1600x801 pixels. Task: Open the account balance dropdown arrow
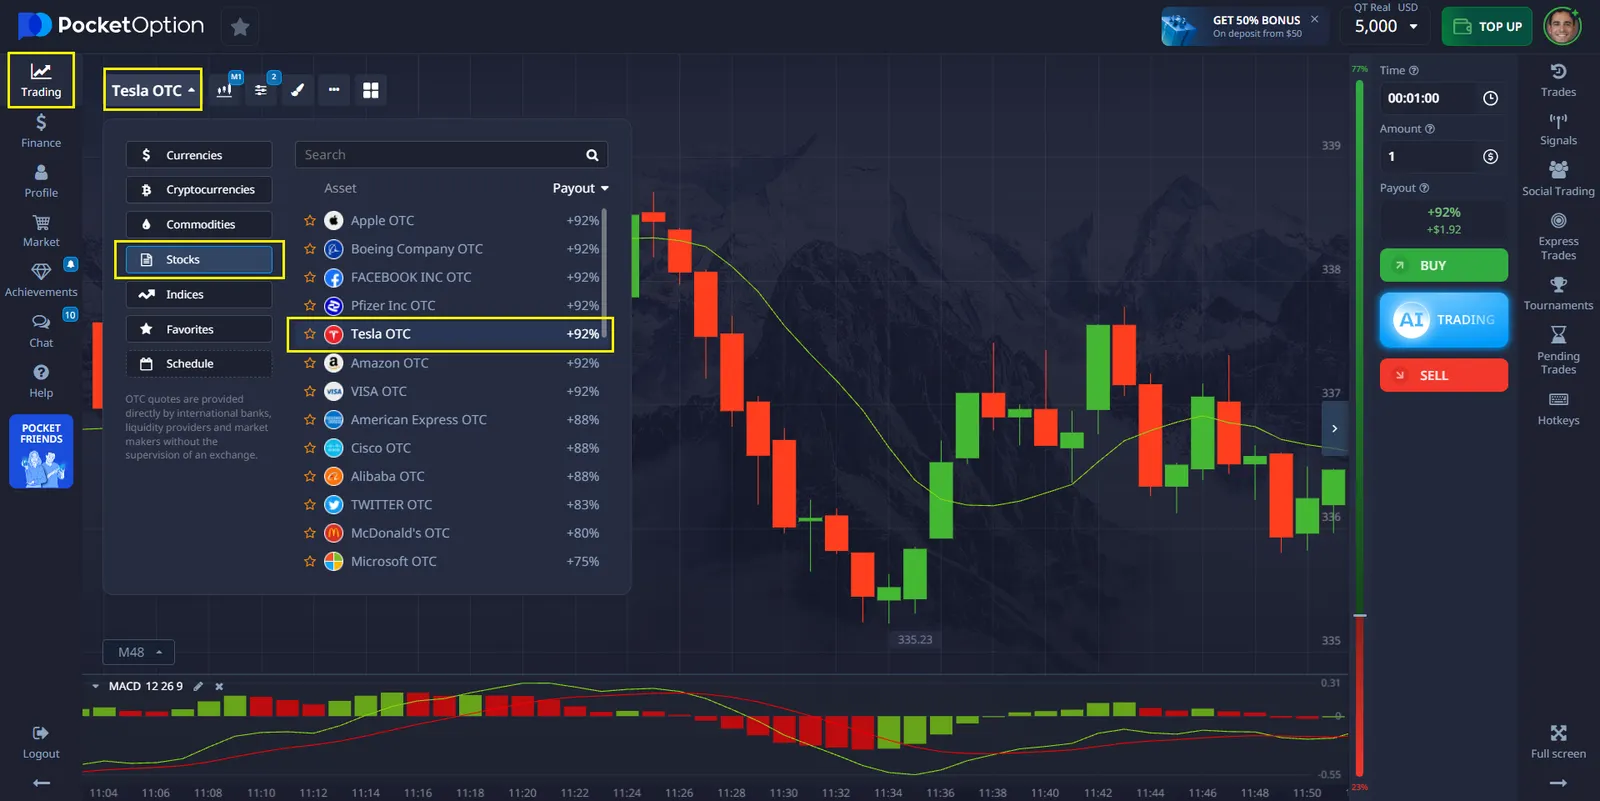1413,27
